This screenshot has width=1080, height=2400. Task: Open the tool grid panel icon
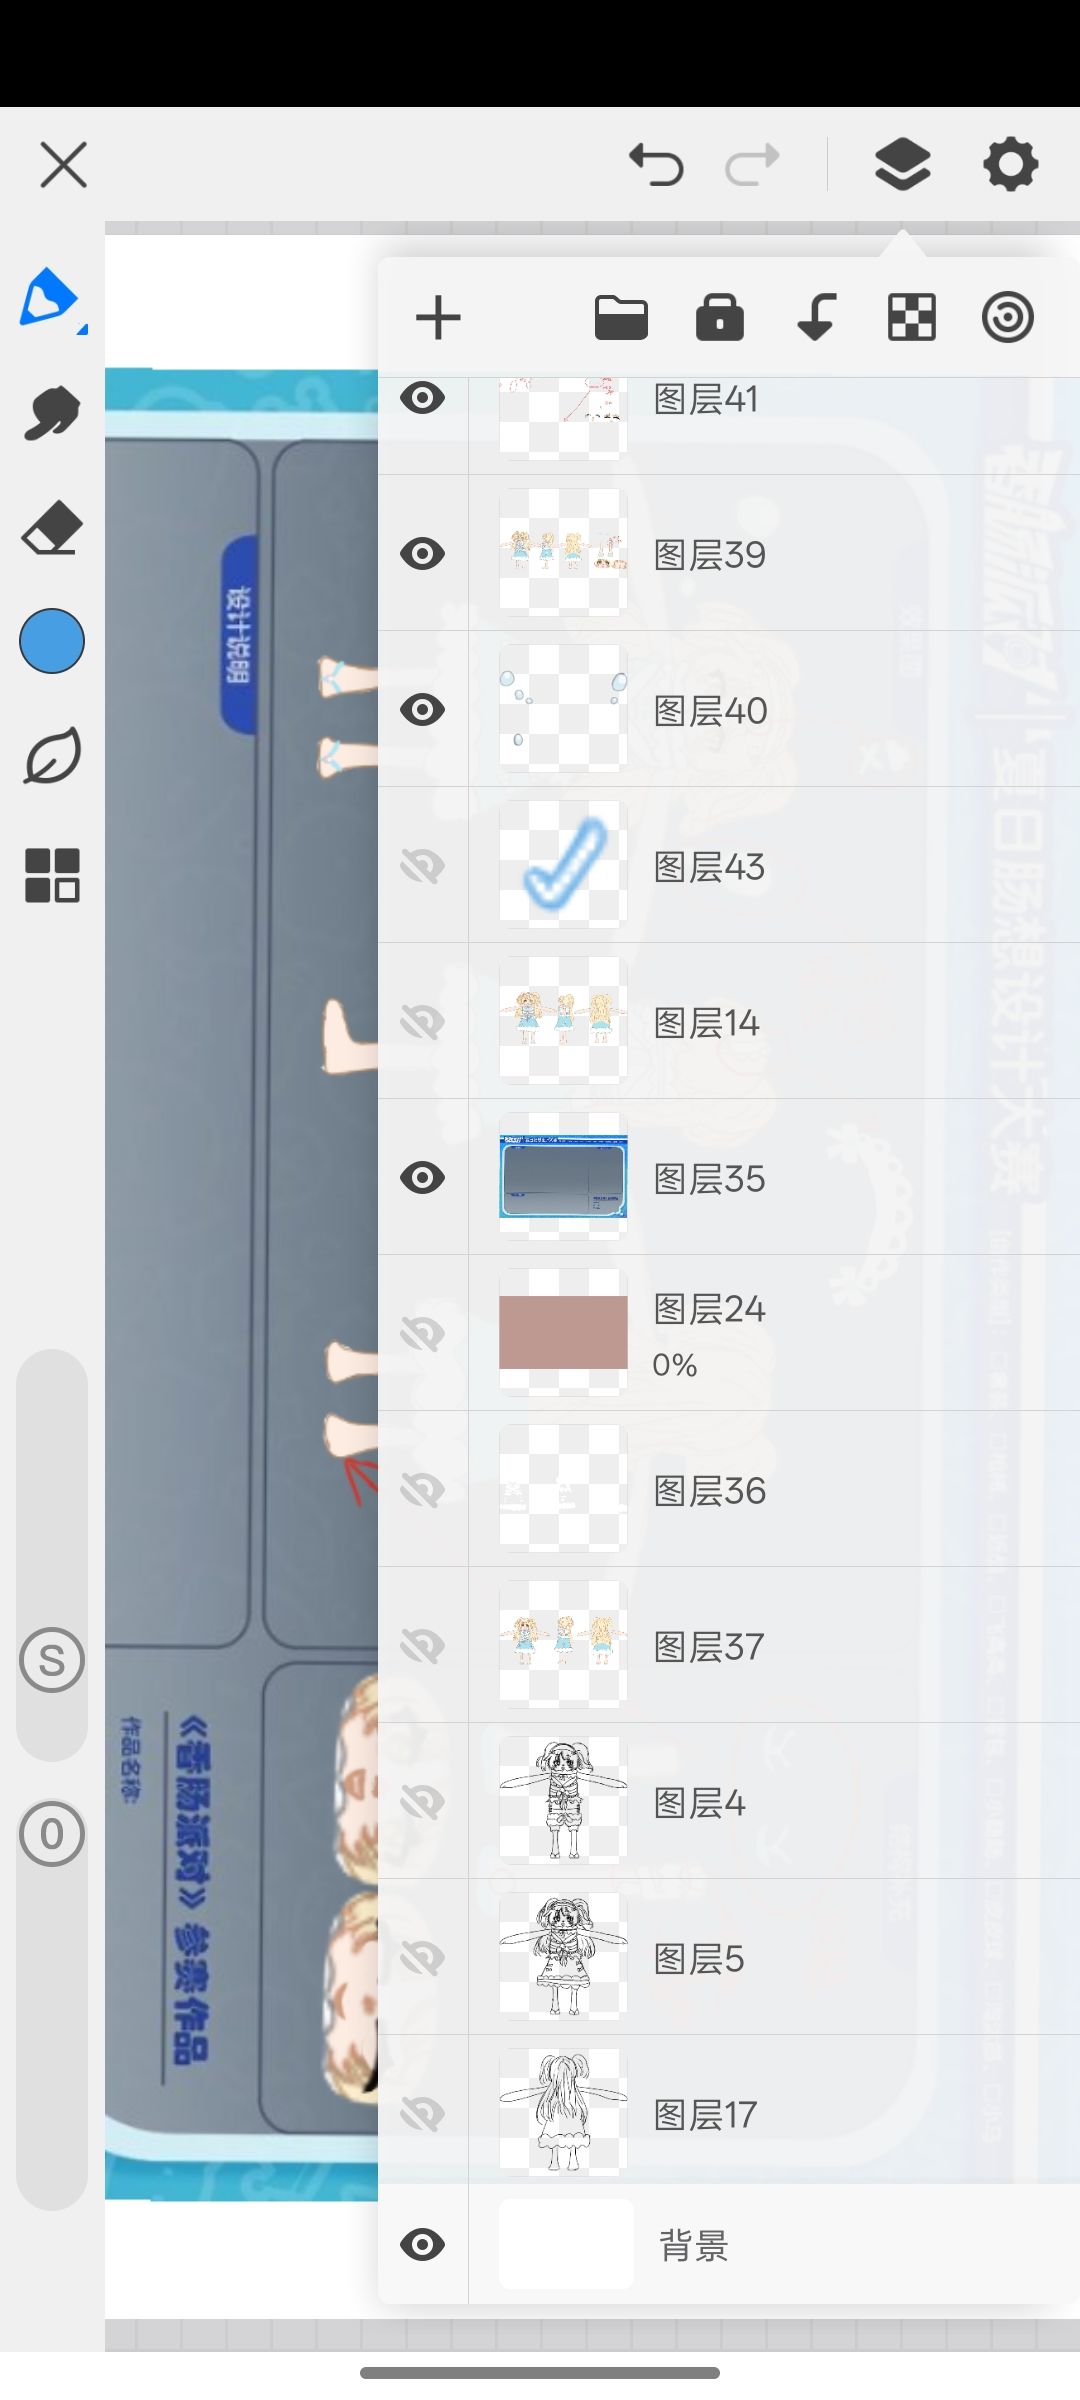(52, 875)
